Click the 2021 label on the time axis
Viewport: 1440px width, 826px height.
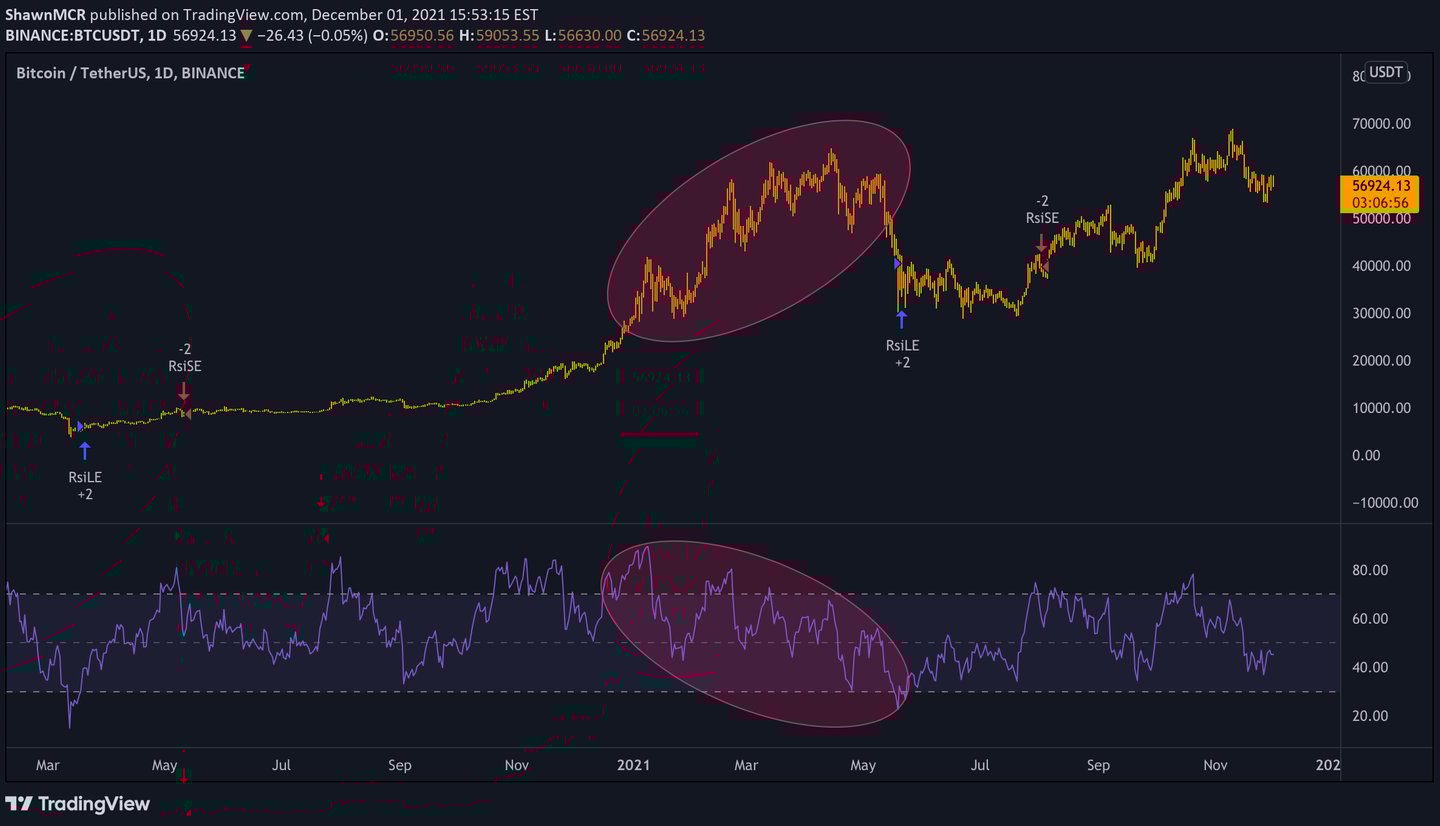tap(634, 765)
